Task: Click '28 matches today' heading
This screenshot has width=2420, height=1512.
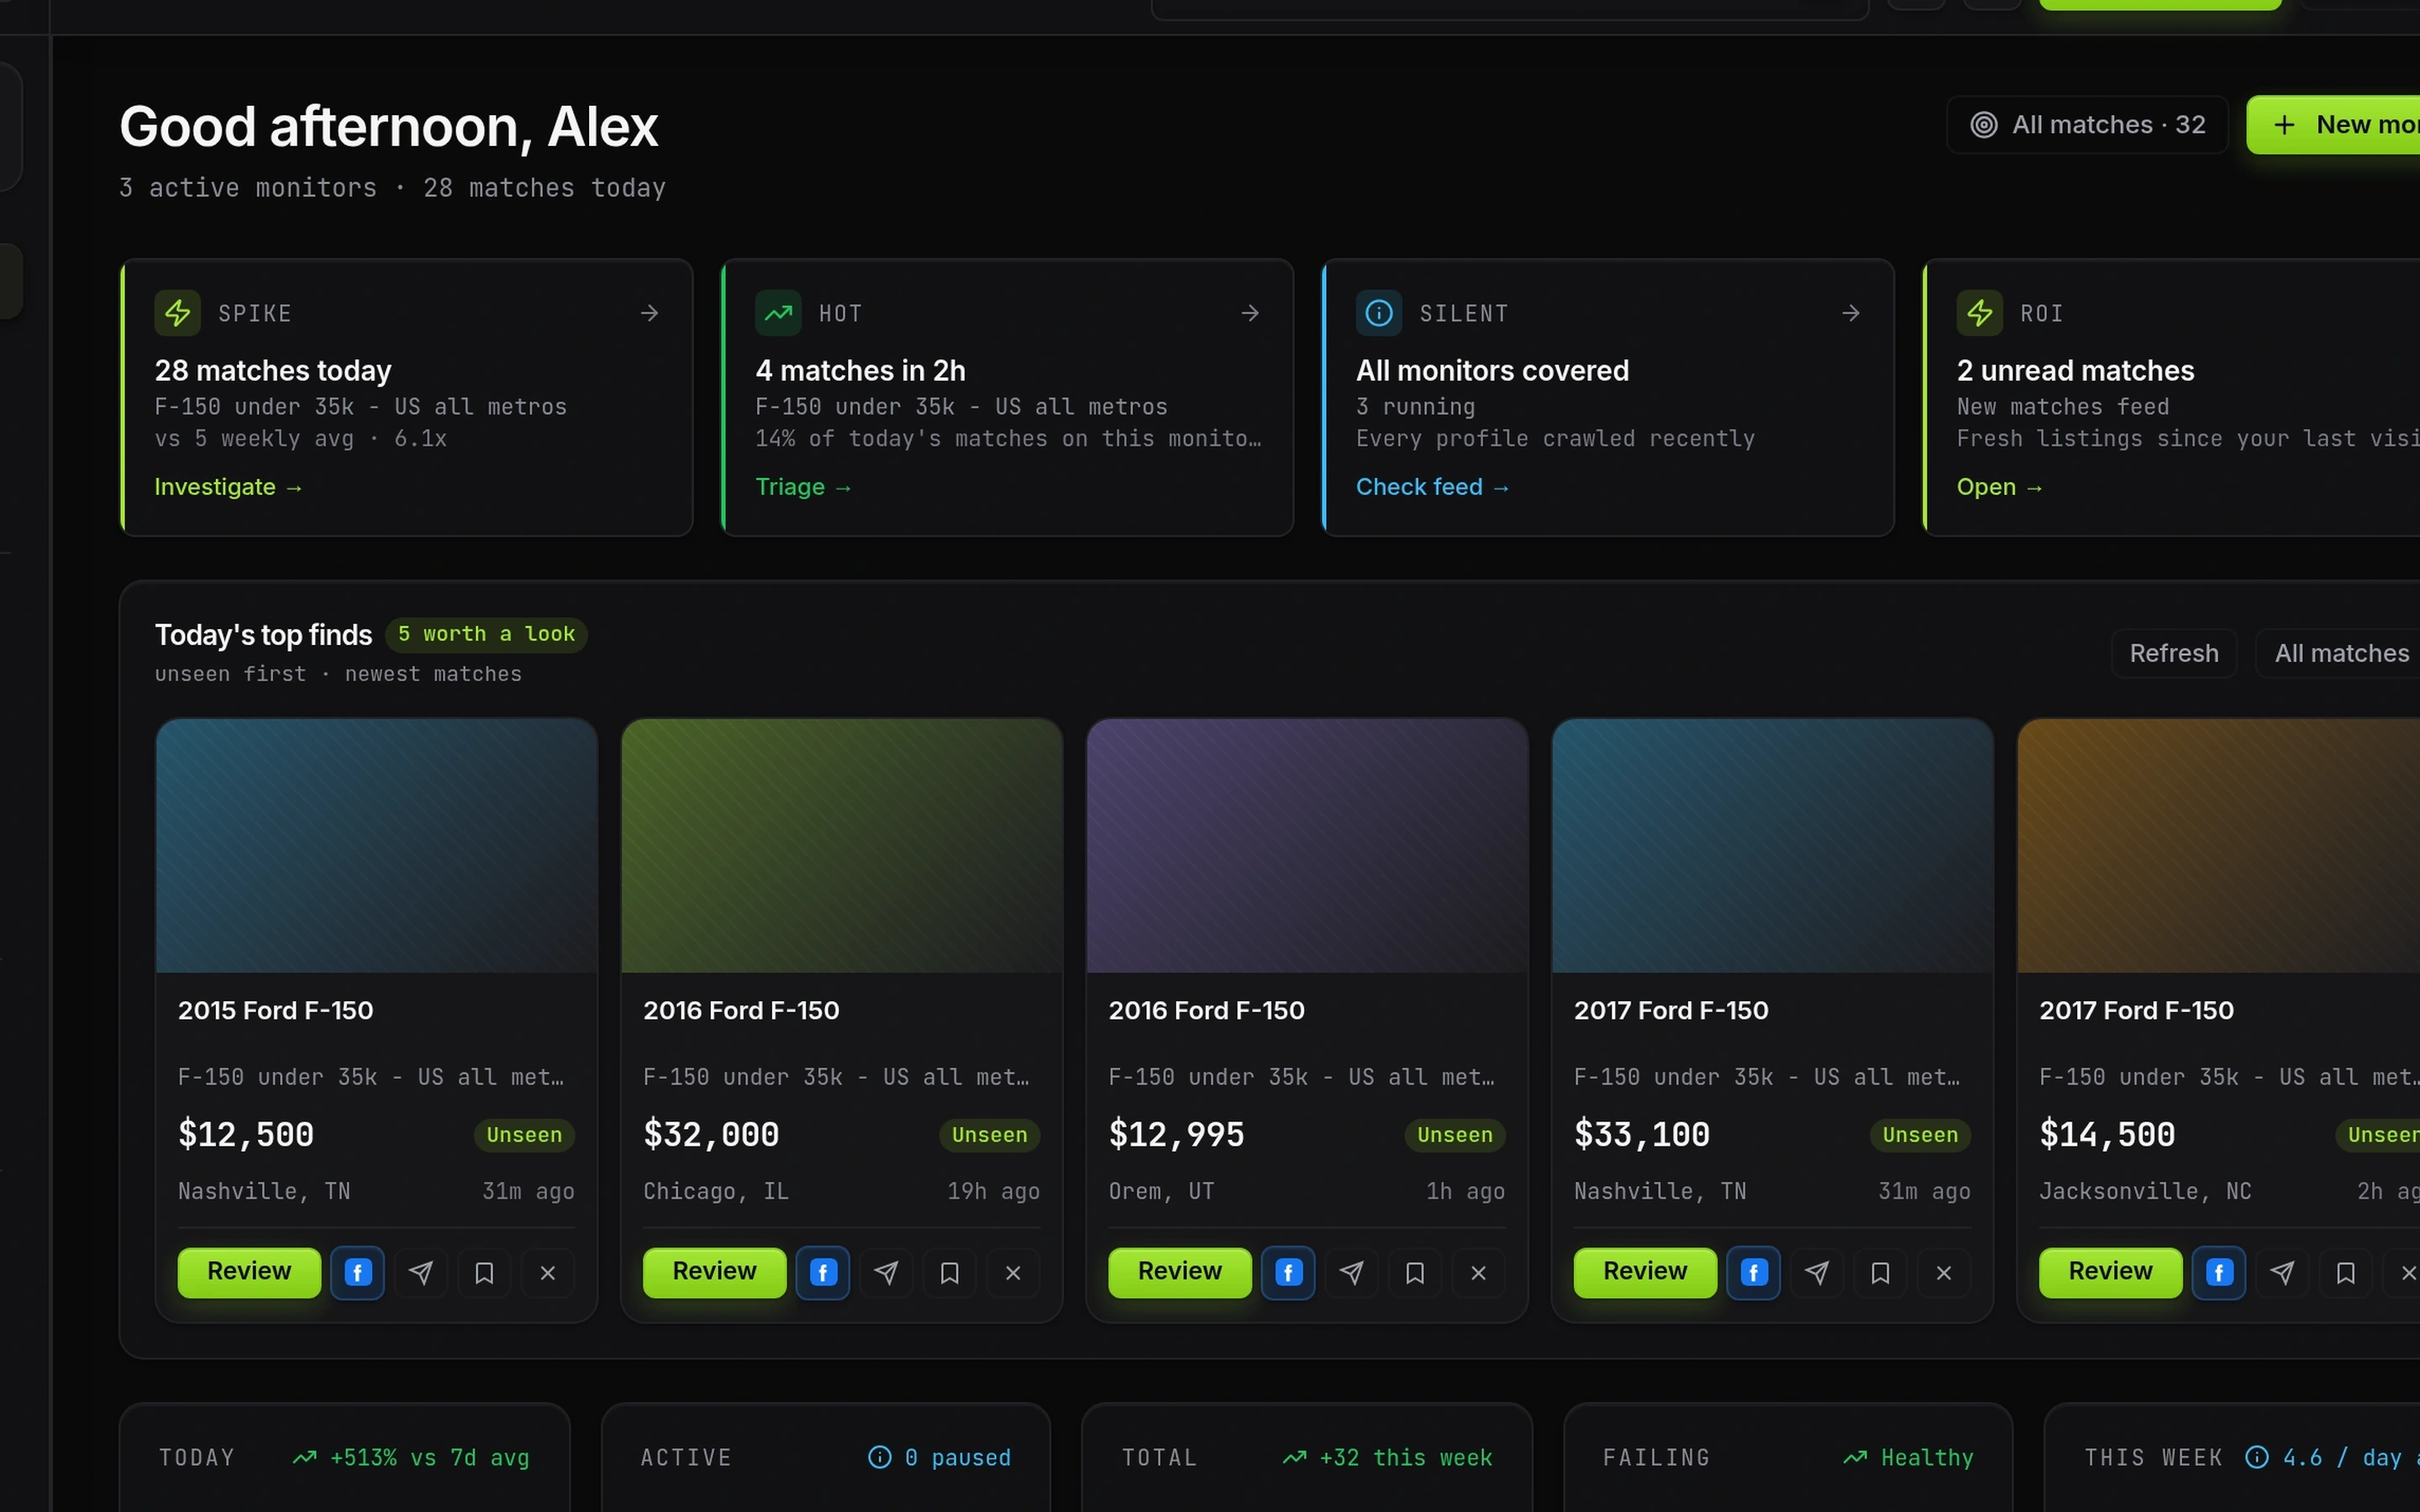Action: click(273, 371)
